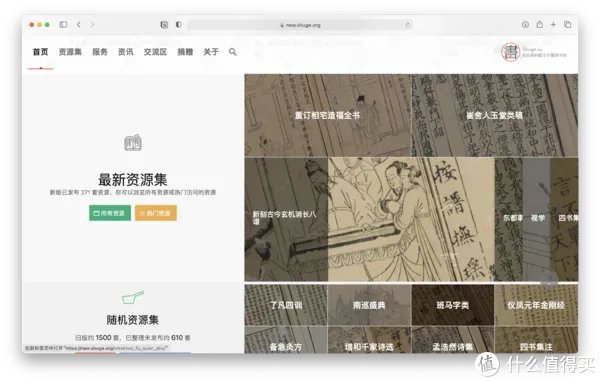Open the 孟浩然诗集 tile

click(x=453, y=340)
